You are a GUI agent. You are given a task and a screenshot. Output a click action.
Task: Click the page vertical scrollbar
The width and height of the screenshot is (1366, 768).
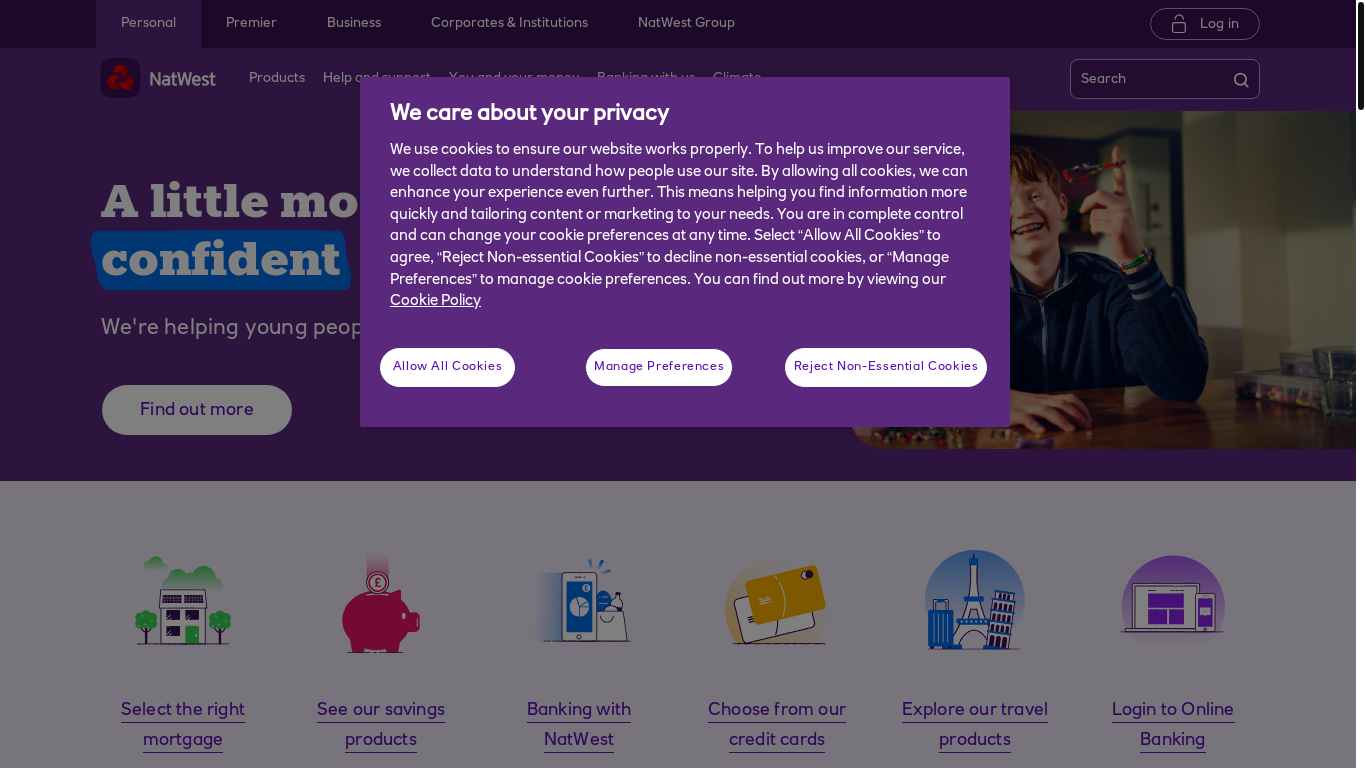pyautogui.click(x=1360, y=384)
